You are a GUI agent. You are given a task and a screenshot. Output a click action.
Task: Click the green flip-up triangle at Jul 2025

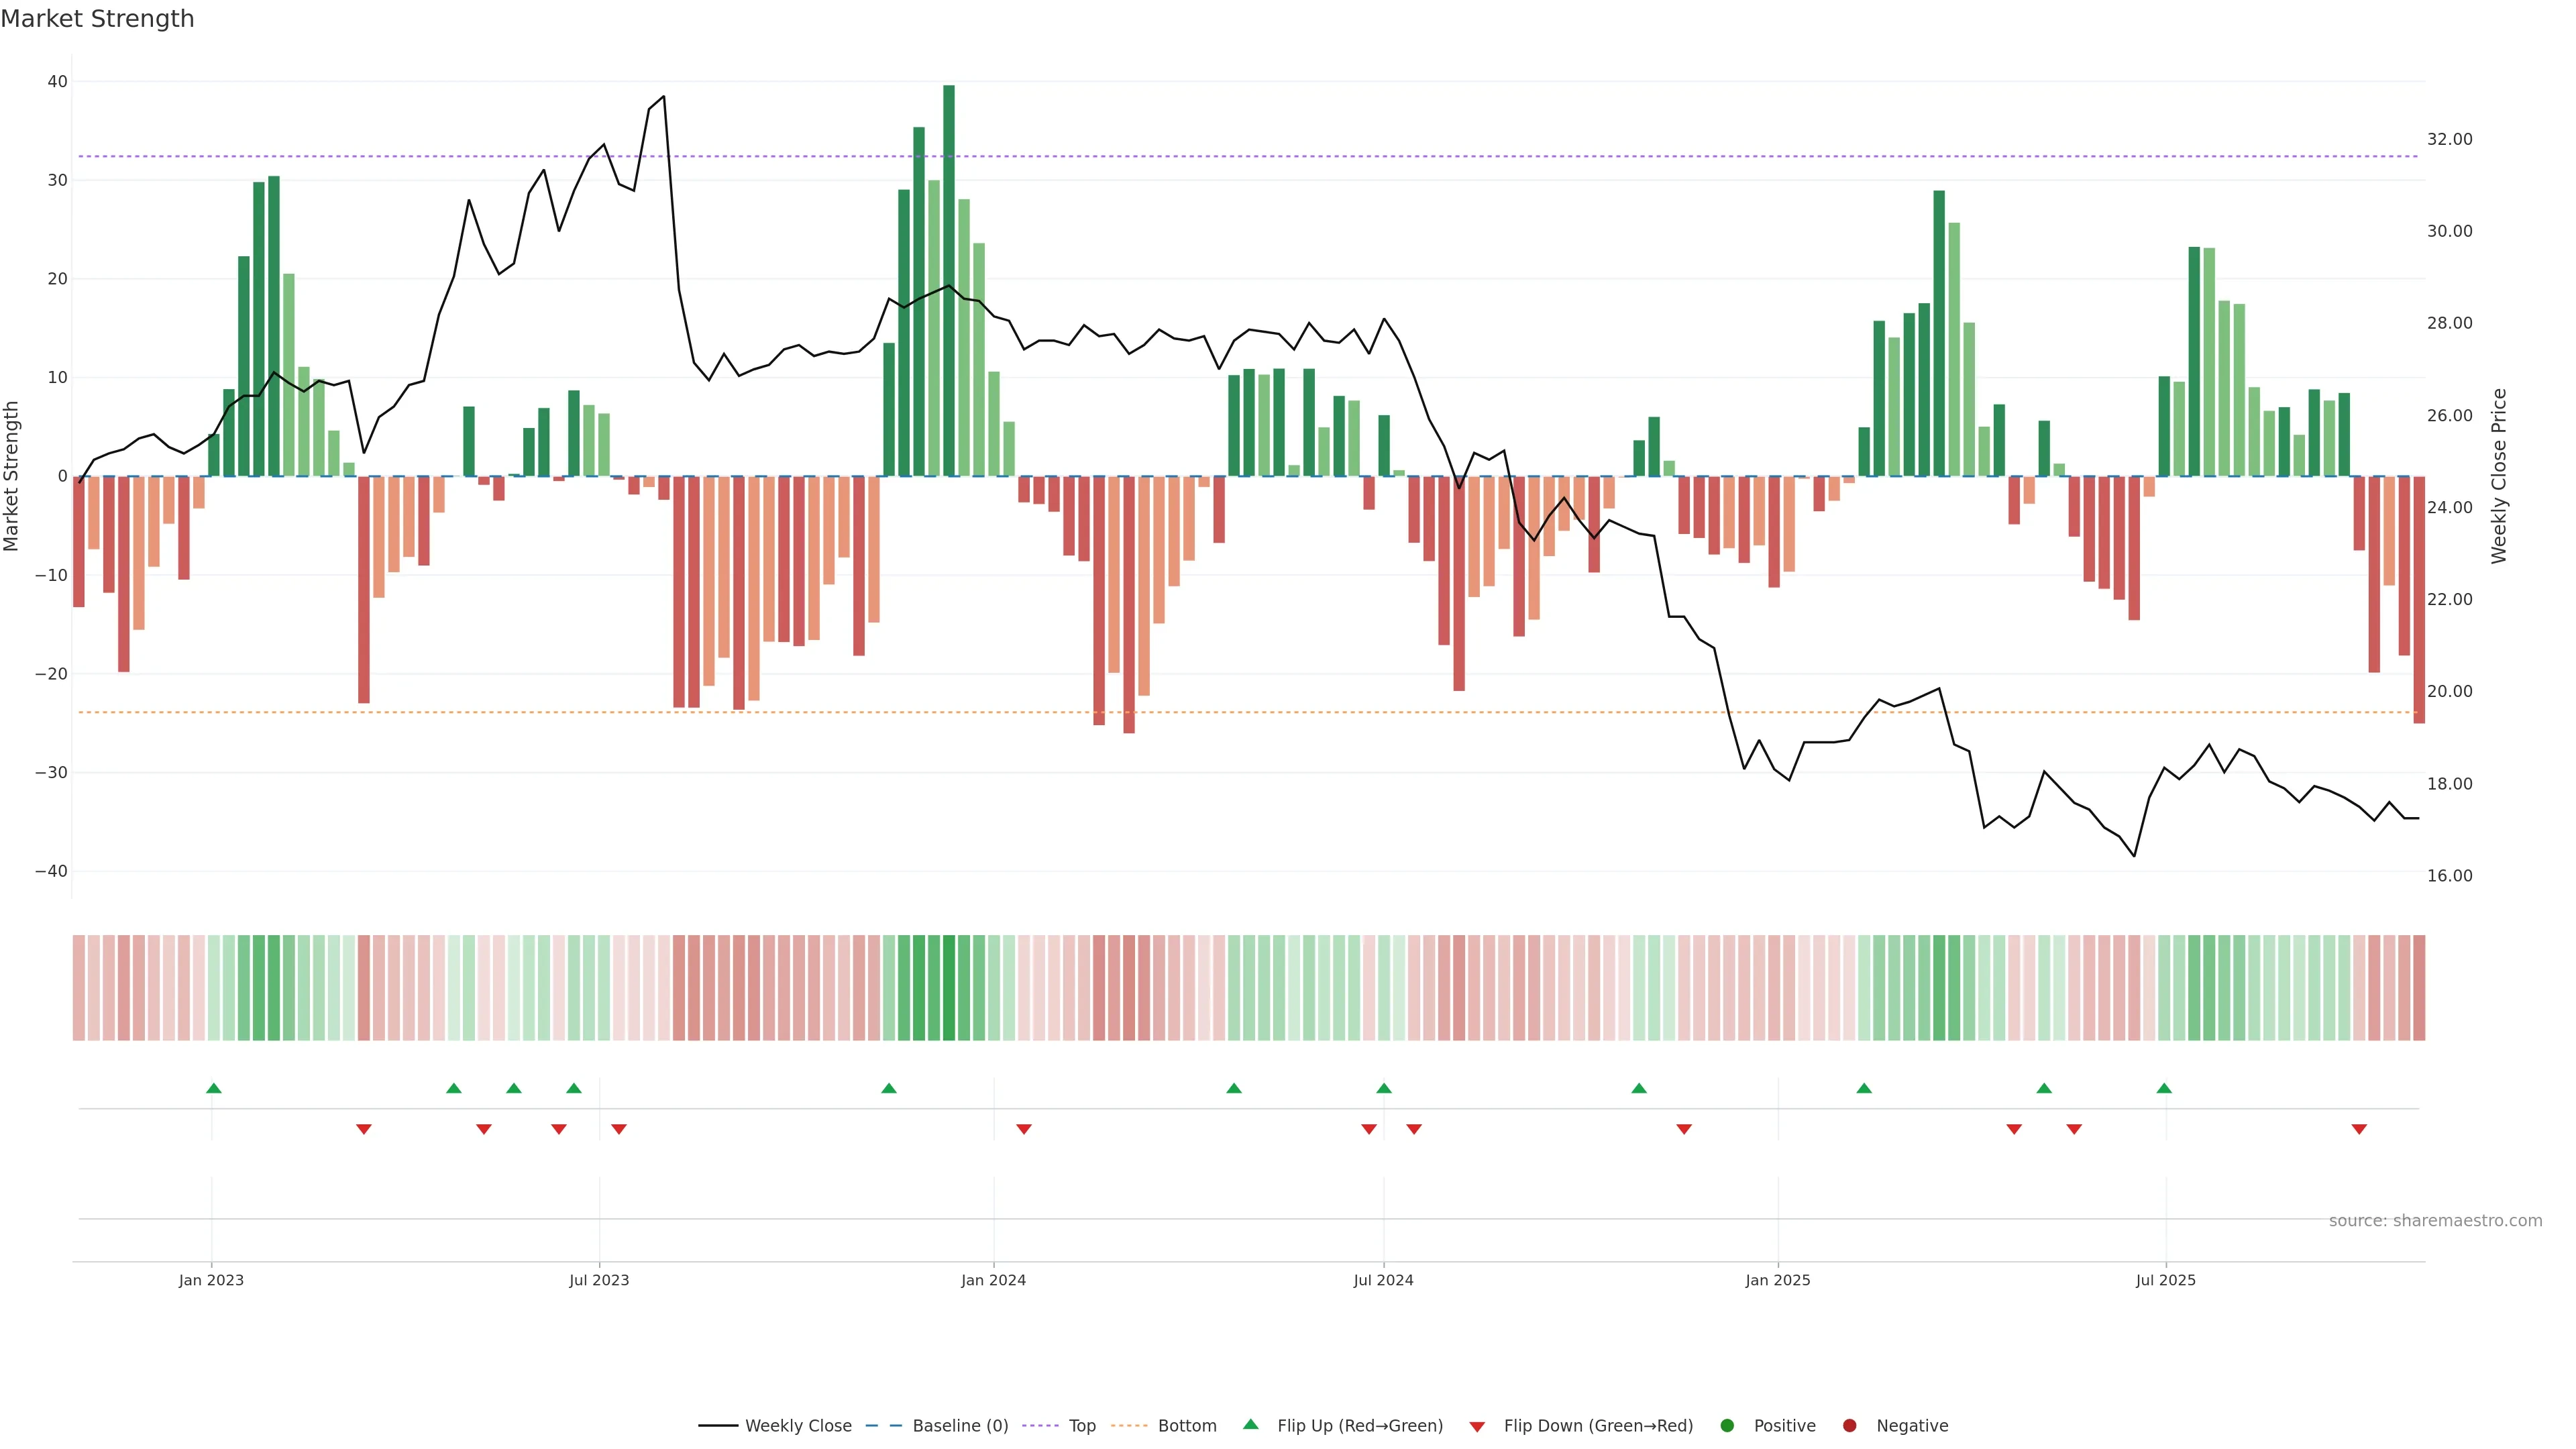pyautogui.click(x=2164, y=1088)
